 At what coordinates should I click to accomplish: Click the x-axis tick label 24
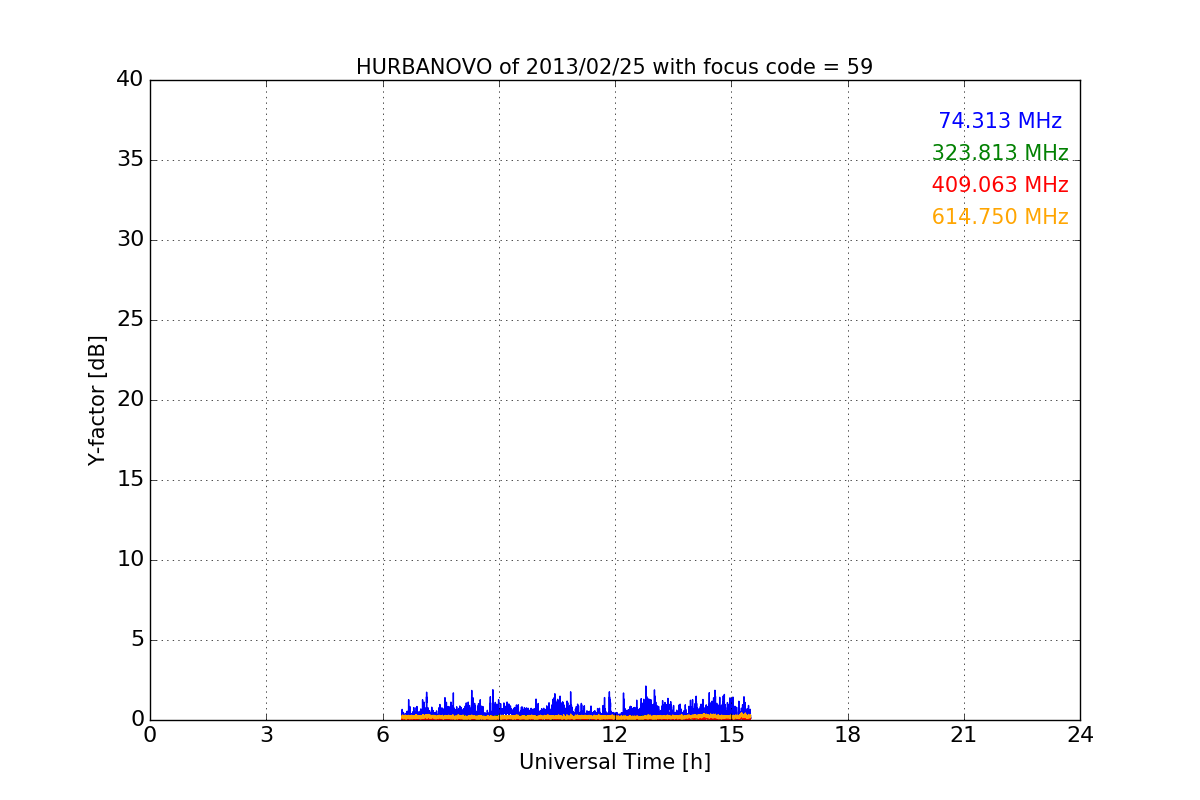point(1080,735)
